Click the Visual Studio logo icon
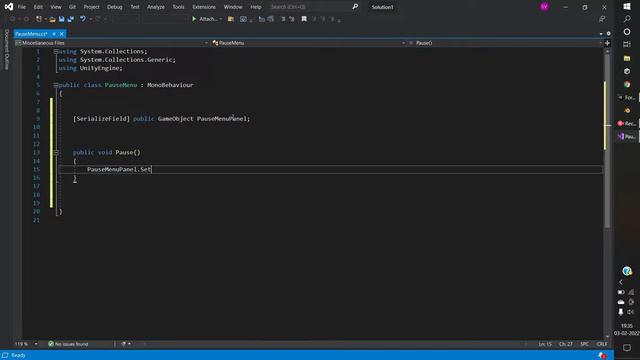The width and height of the screenshot is (640, 360). (x=9, y=7)
